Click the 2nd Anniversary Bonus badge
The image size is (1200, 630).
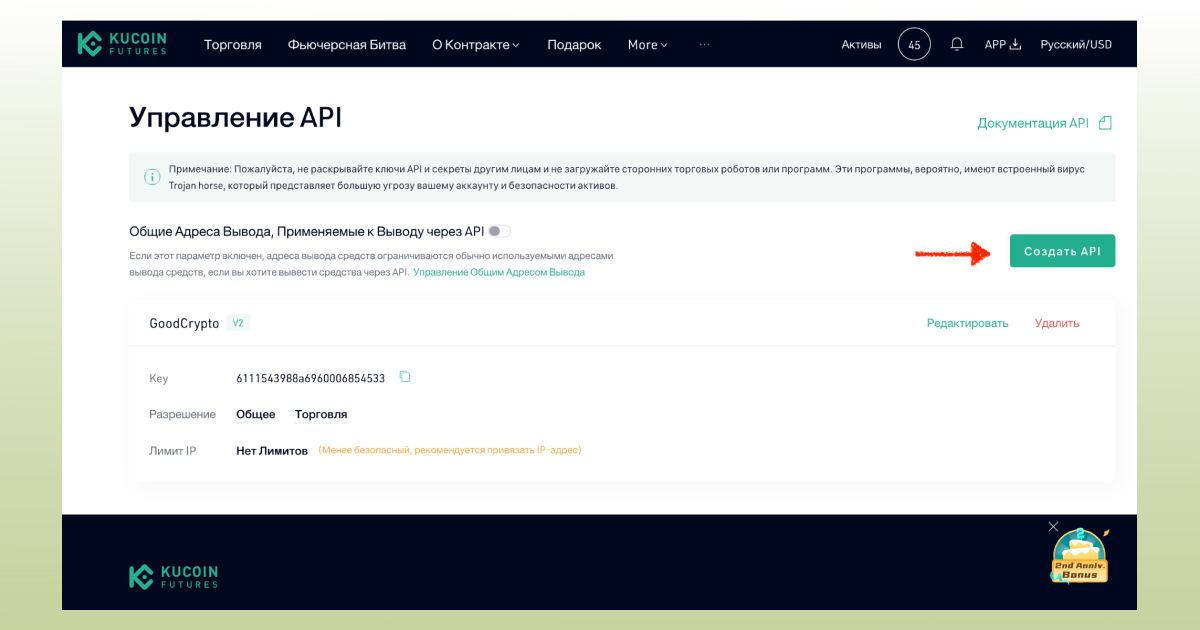(x=1080, y=556)
